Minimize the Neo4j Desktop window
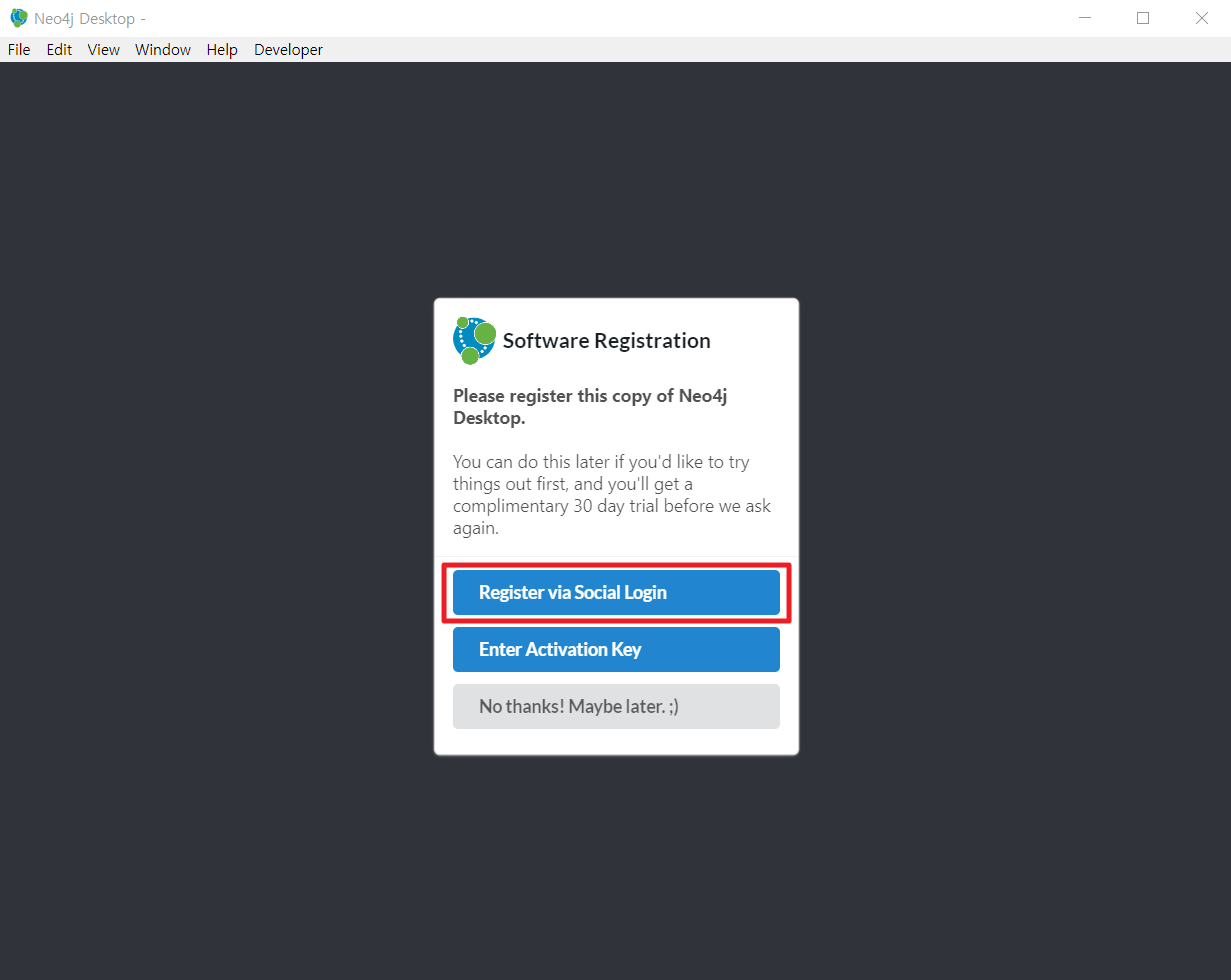The width and height of the screenshot is (1231, 980). click(1085, 18)
